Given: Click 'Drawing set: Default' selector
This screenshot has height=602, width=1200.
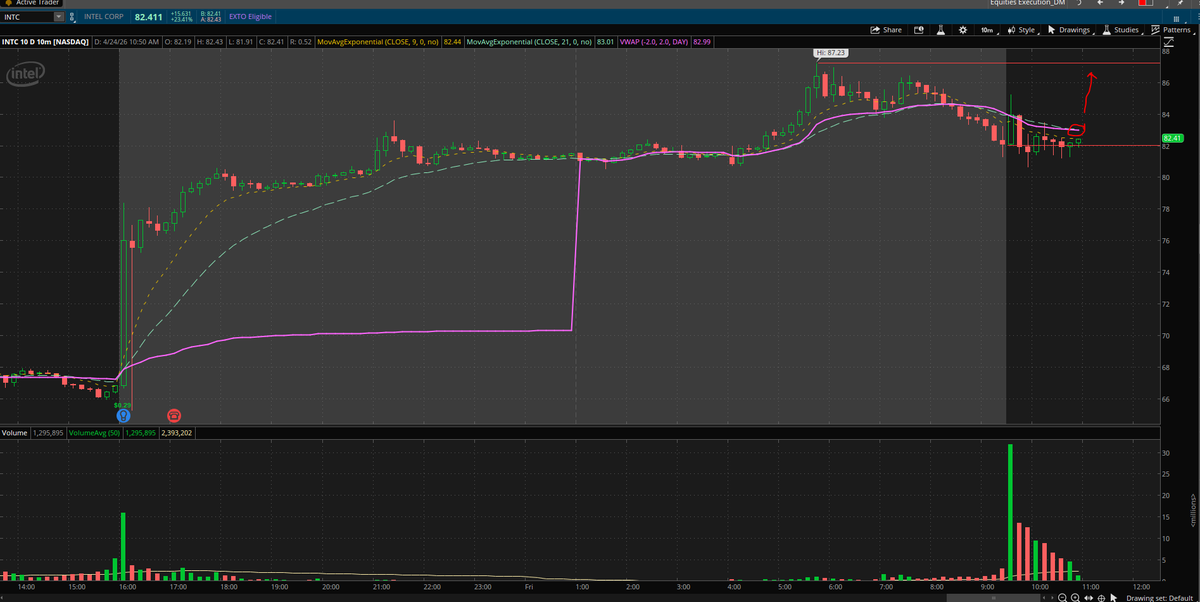Looking at the screenshot, I should tap(1158, 597).
